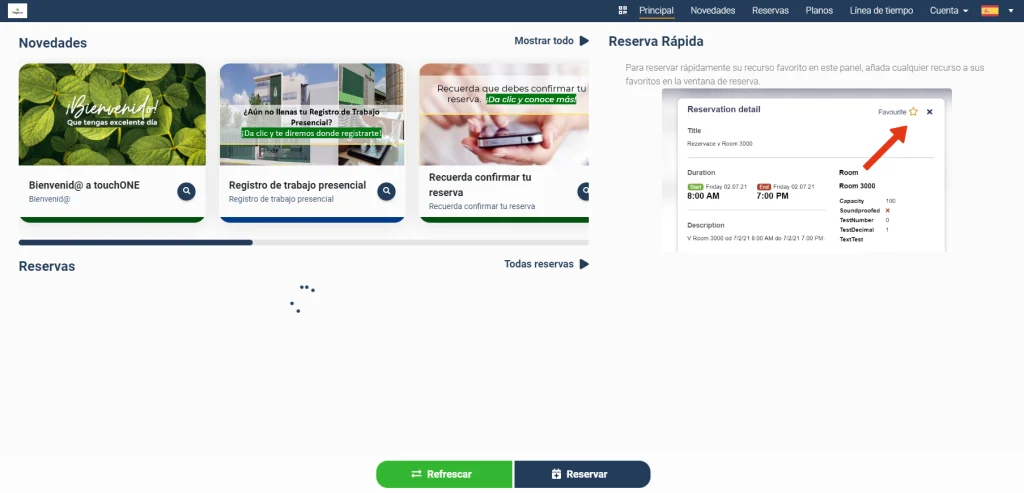
Task: Go to Reservas in the top navigation
Action: click(x=770, y=11)
